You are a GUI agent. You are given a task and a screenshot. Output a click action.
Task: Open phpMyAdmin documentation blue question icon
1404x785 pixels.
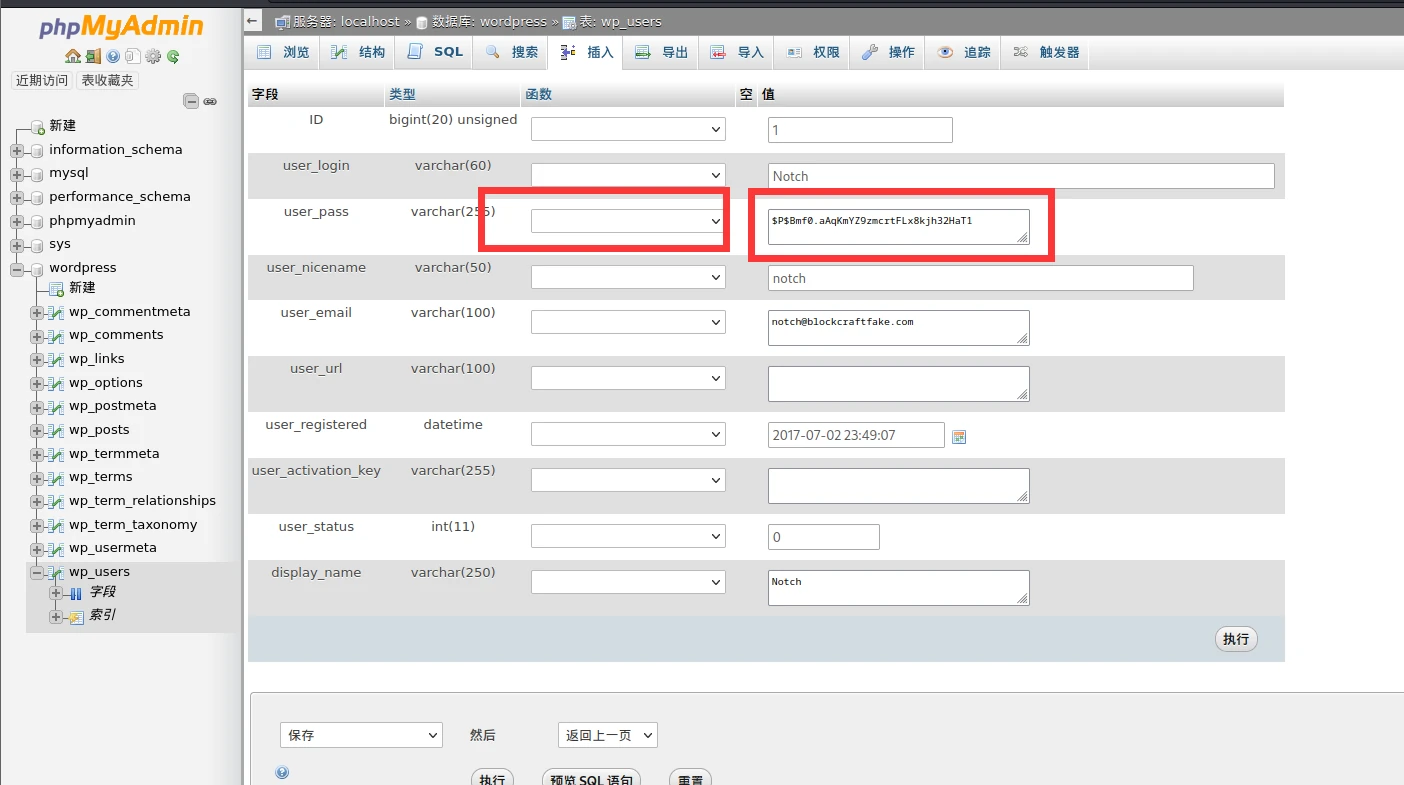[x=113, y=57]
